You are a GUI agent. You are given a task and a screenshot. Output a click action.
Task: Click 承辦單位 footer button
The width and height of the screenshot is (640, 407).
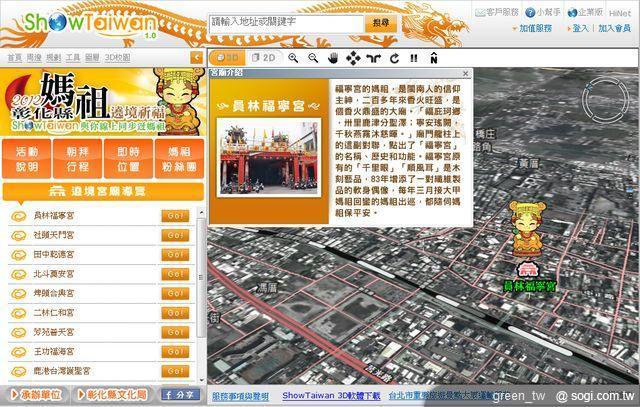point(36,394)
